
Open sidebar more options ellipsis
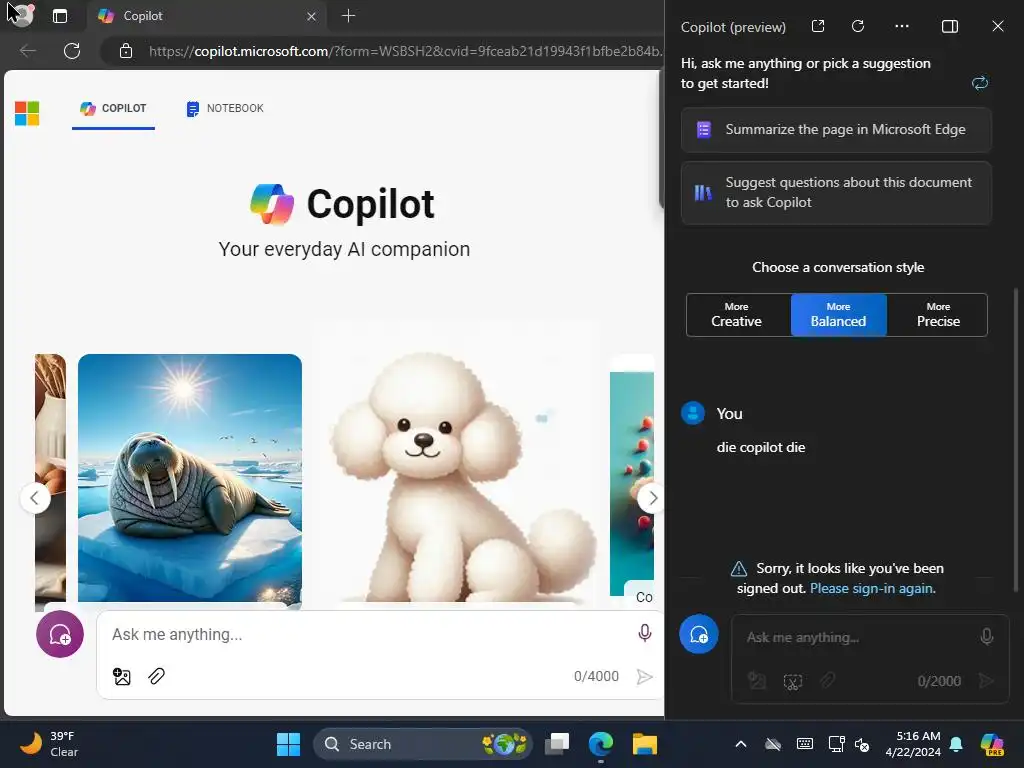[x=902, y=26]
